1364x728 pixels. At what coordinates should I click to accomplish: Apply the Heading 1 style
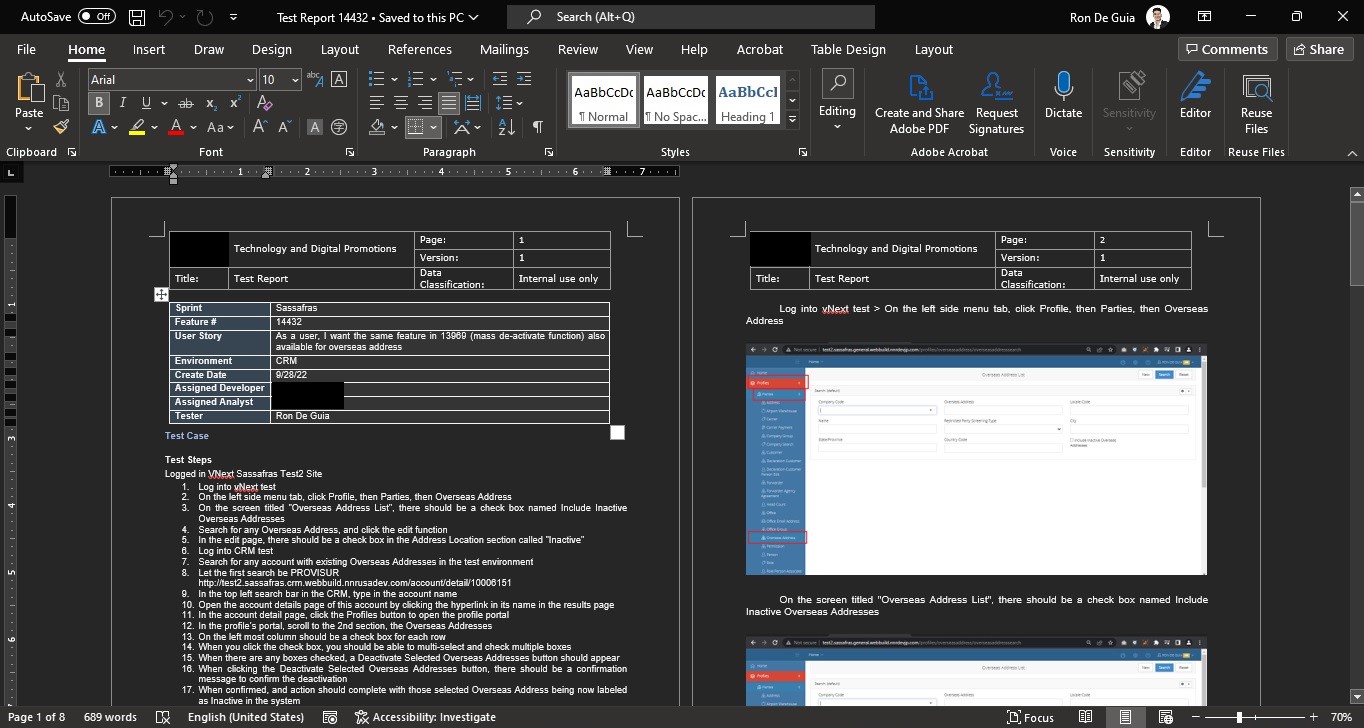pyautogui.click(x=747, y=100)
